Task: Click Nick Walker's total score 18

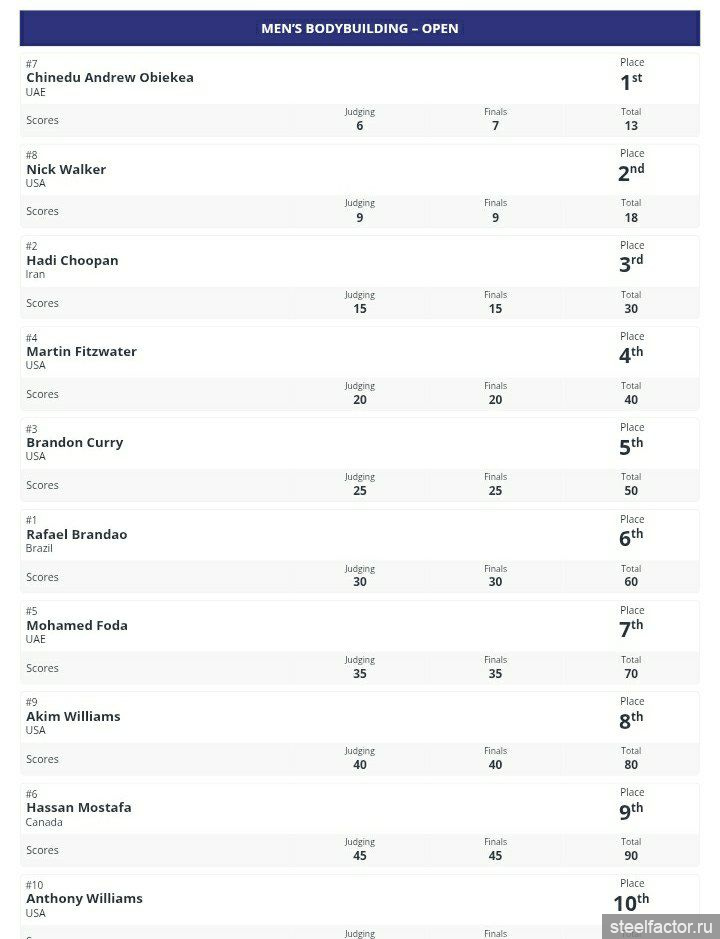Action: tap(631, 217)
